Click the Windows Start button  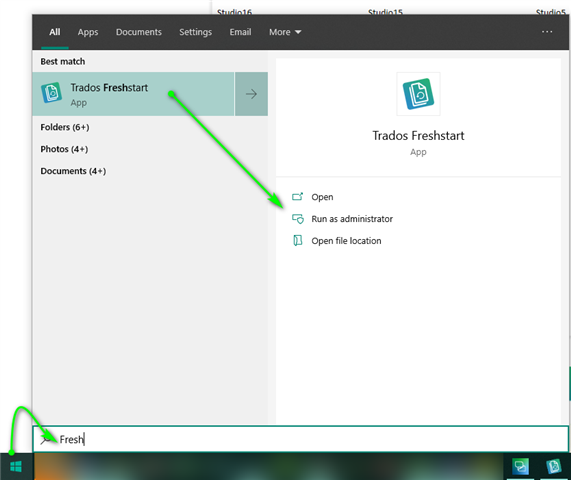16,467
